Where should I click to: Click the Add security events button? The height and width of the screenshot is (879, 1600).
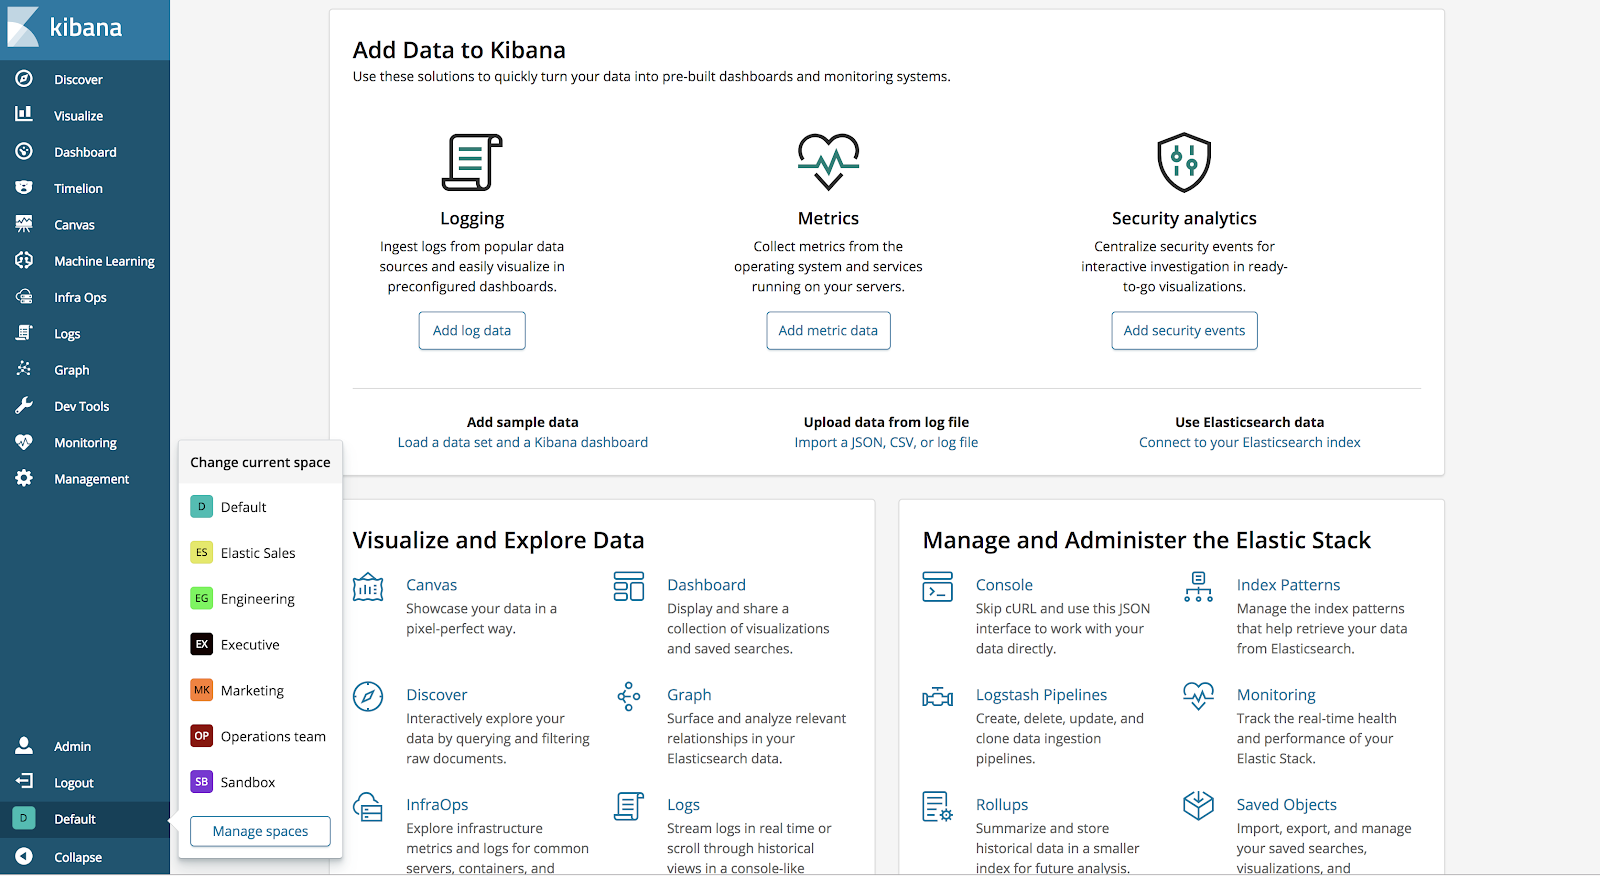[x=1184, y=331]
